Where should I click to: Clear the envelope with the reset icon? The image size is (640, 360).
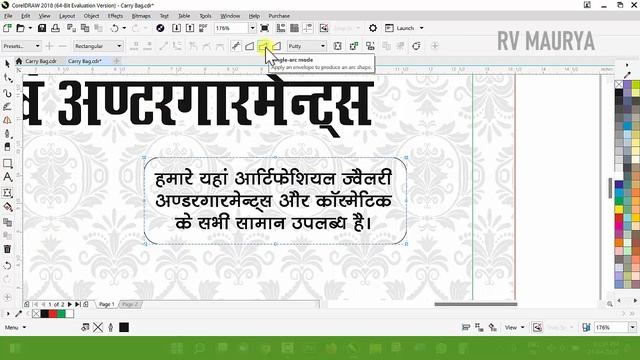click(416, 46)
